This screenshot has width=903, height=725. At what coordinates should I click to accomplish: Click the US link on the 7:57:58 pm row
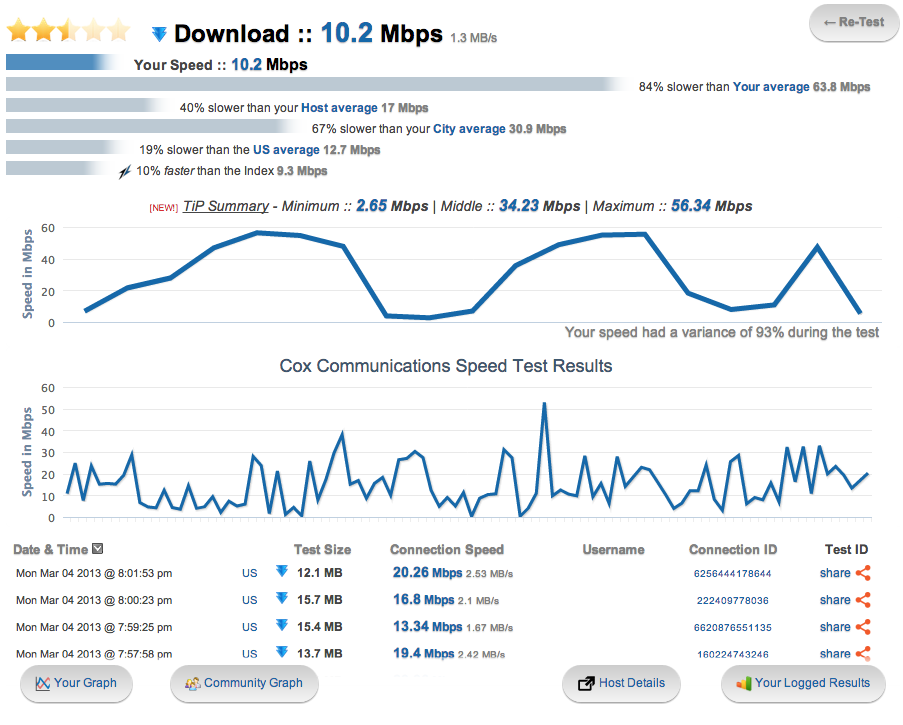click(249, 654)
